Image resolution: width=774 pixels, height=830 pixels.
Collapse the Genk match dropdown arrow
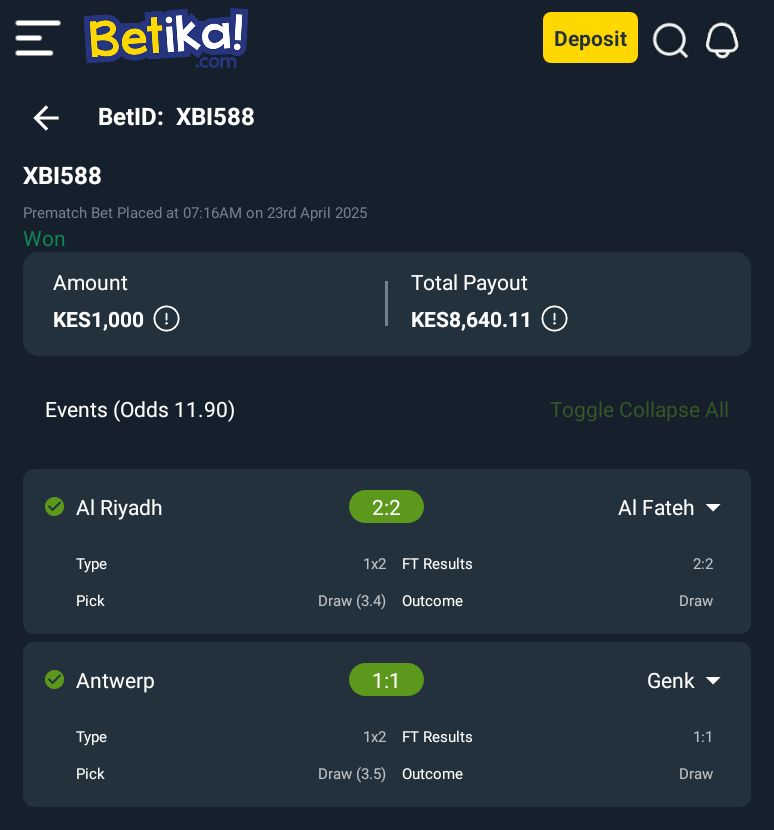[x=713, y=681]
